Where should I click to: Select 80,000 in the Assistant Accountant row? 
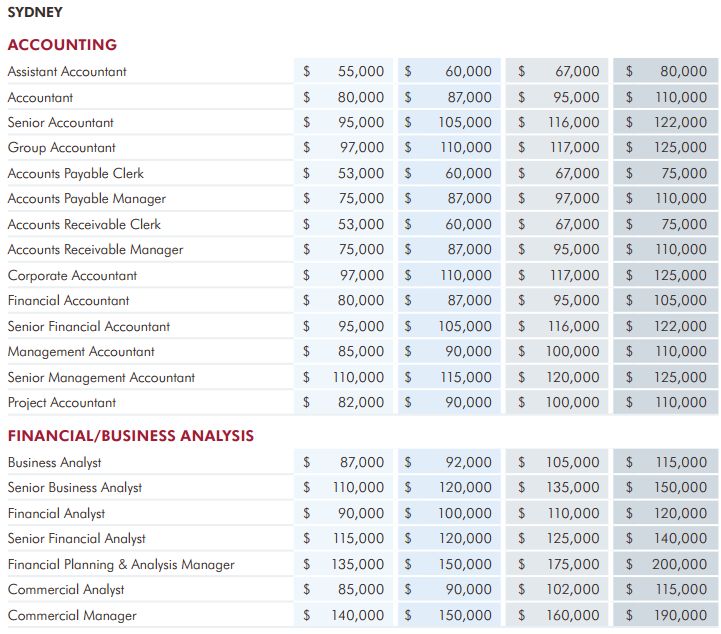pyautogui.click(x=684, y=71)
